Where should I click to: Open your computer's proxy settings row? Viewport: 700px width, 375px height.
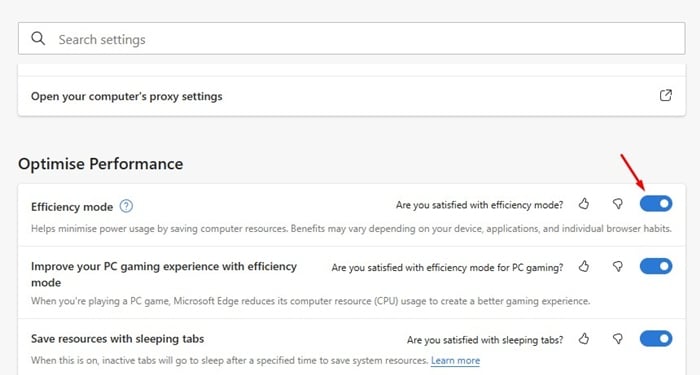pos(351,96)
